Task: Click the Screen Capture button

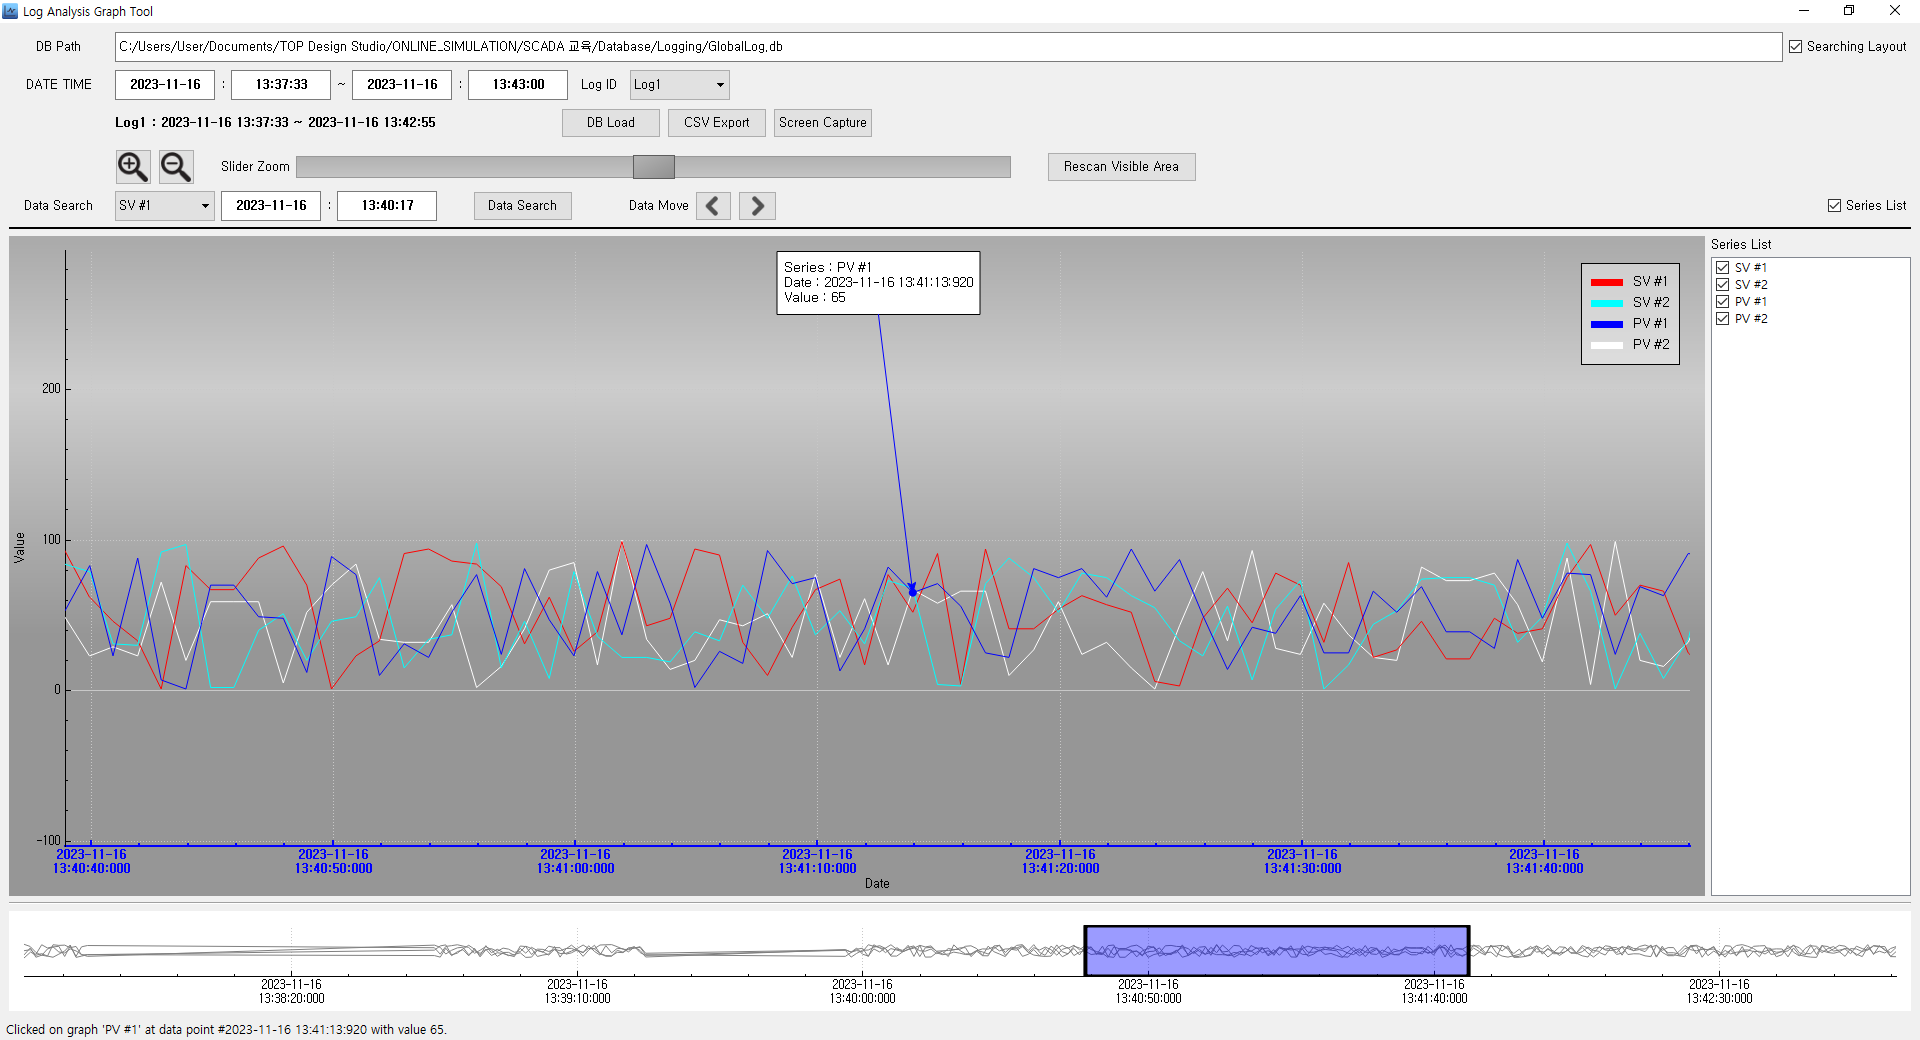Action: coord(822,123)
